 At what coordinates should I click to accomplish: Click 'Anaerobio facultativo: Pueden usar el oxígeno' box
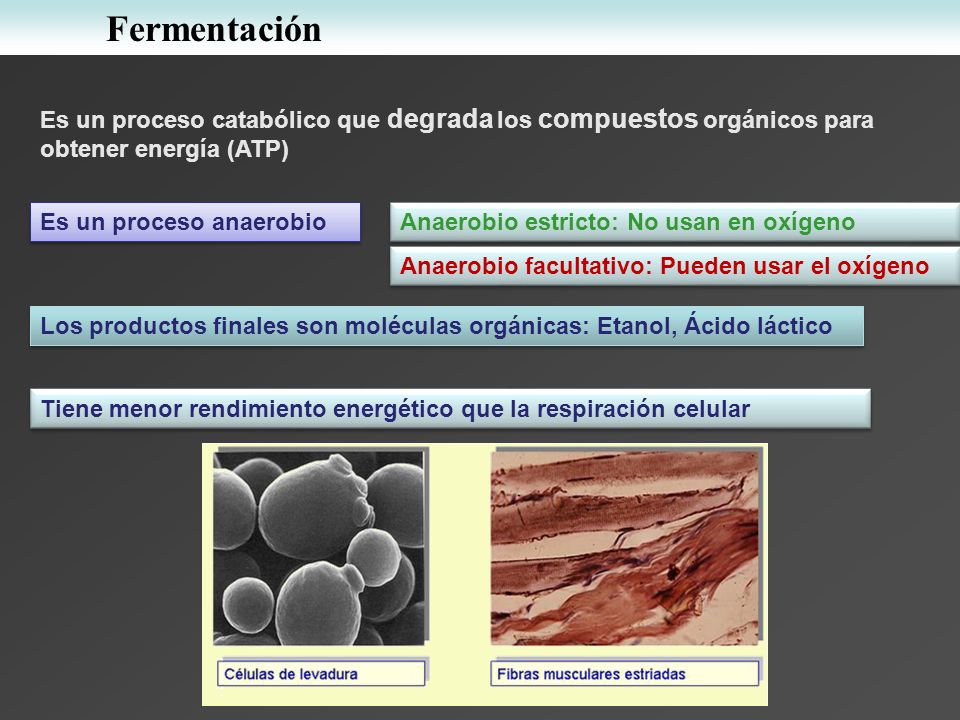675,266
